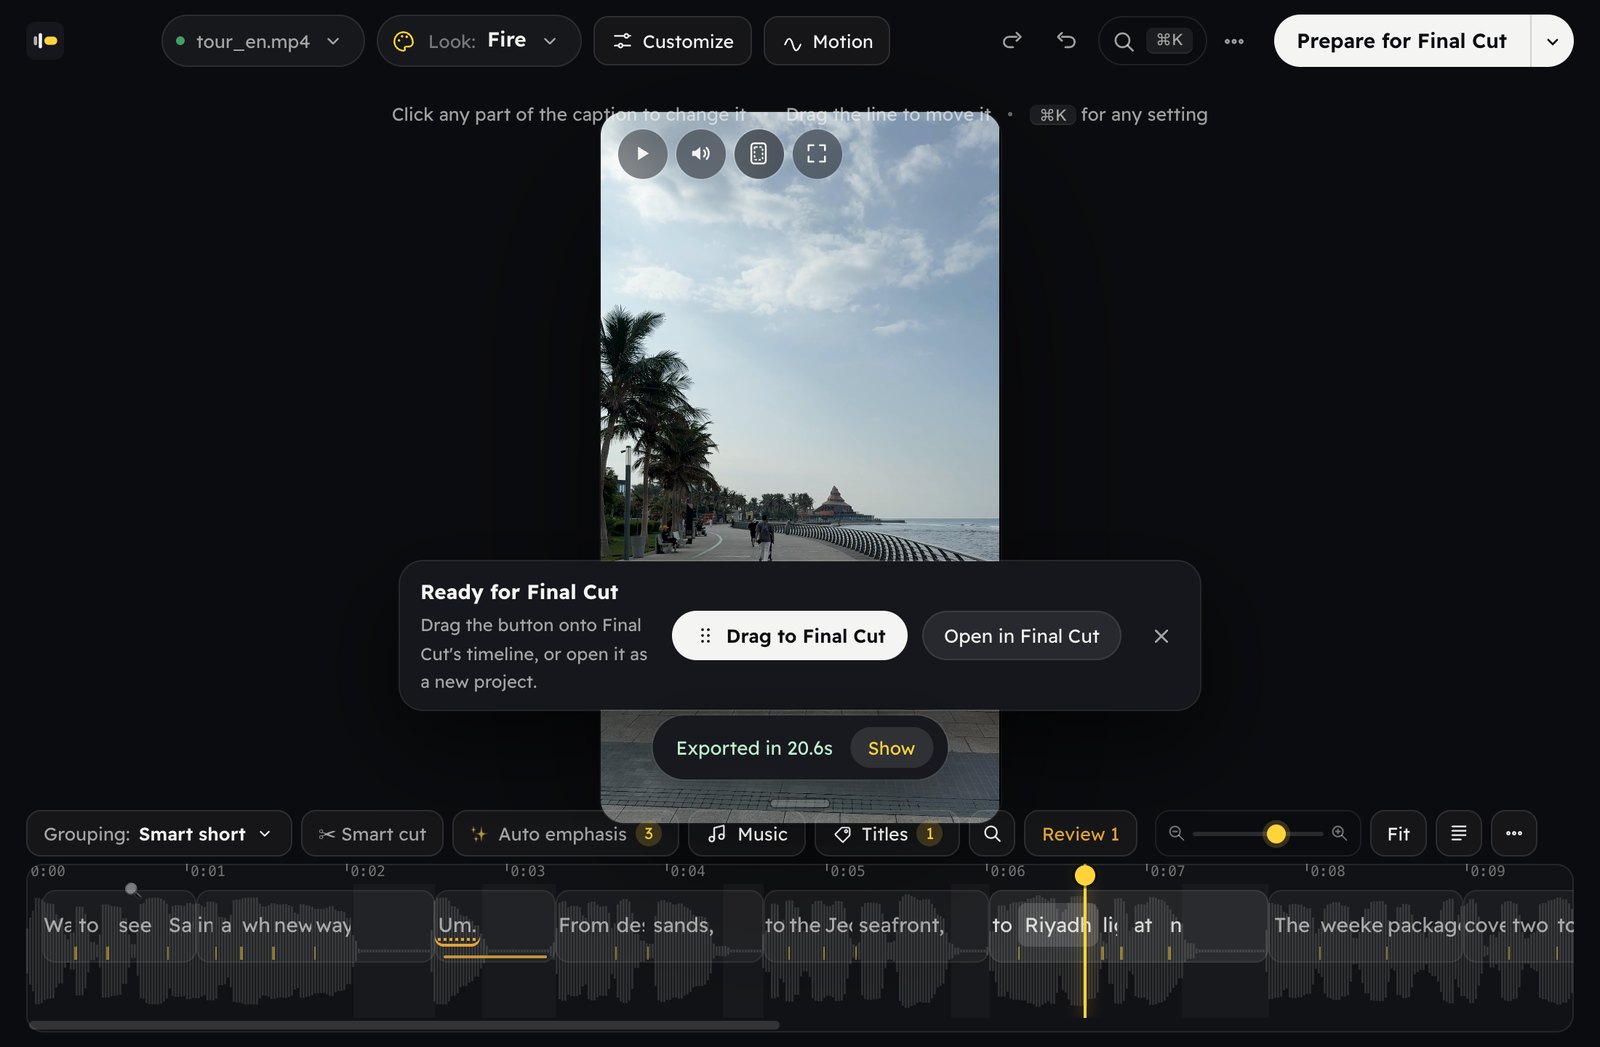This screenshot has width=1600, height=1047.
Task: Play the video preview
Action: pos(642,154)
